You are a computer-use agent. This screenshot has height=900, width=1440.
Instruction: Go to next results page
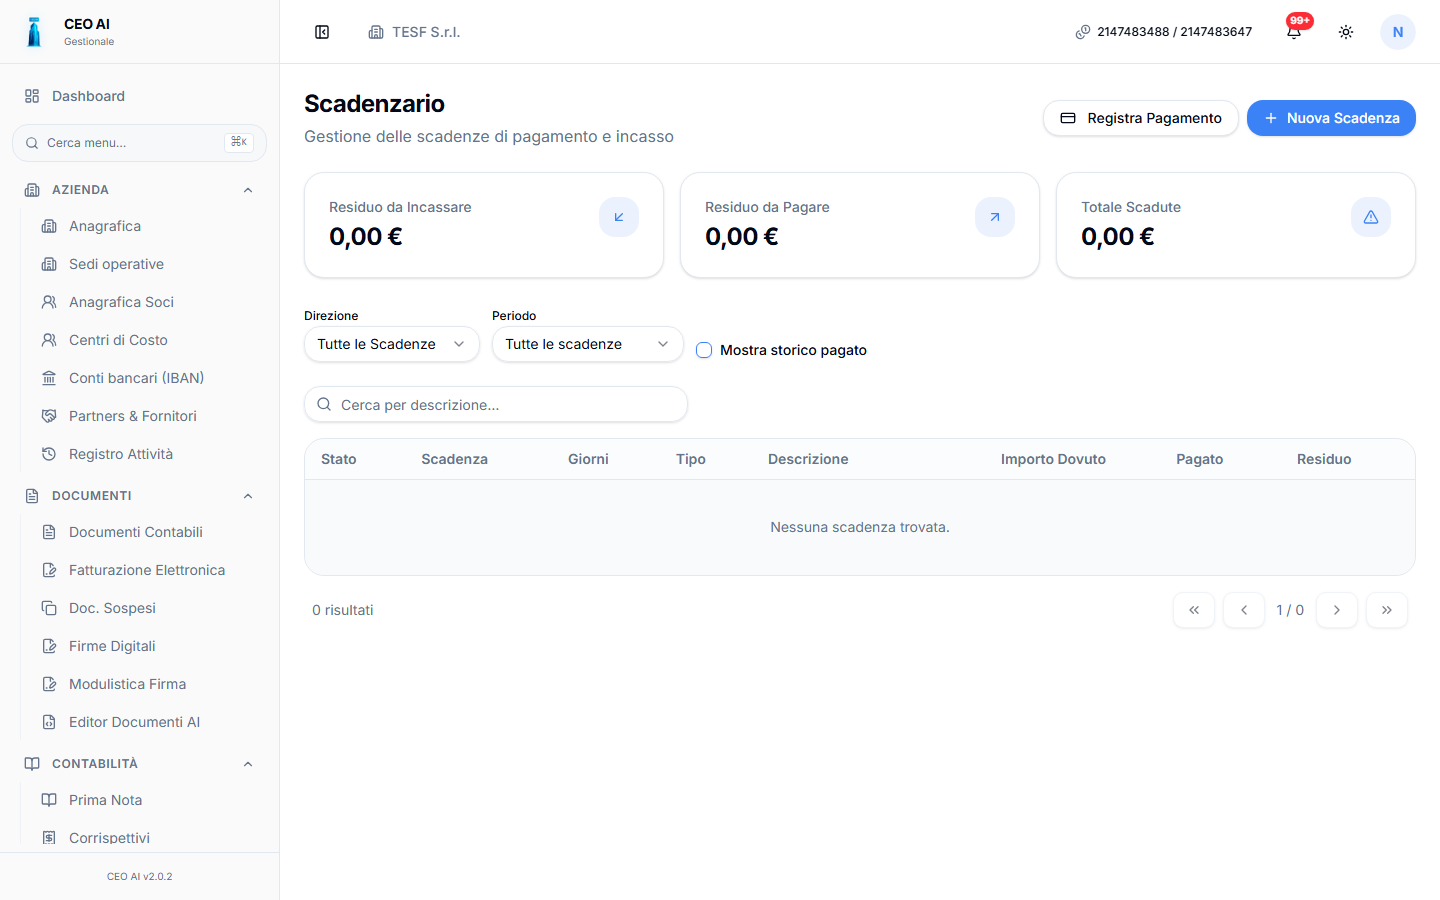tap(1337, 610)
